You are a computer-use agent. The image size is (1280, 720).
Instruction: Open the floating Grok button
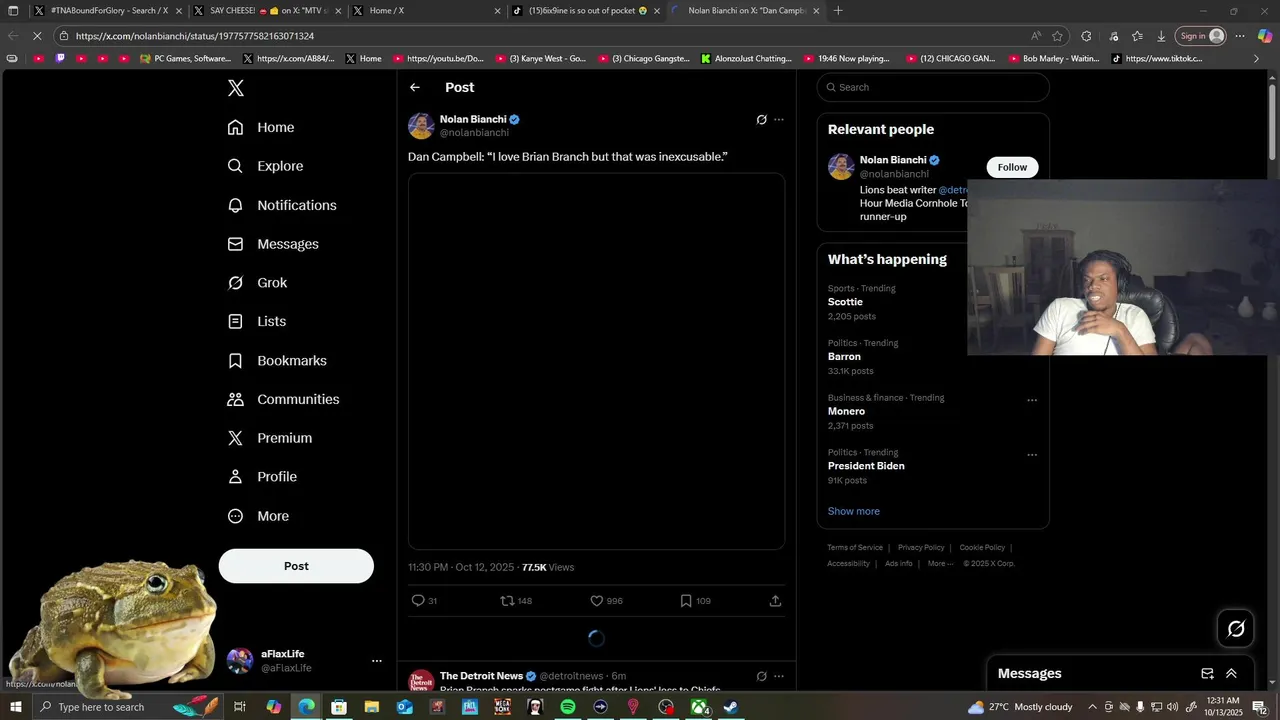pos(1236,629)
